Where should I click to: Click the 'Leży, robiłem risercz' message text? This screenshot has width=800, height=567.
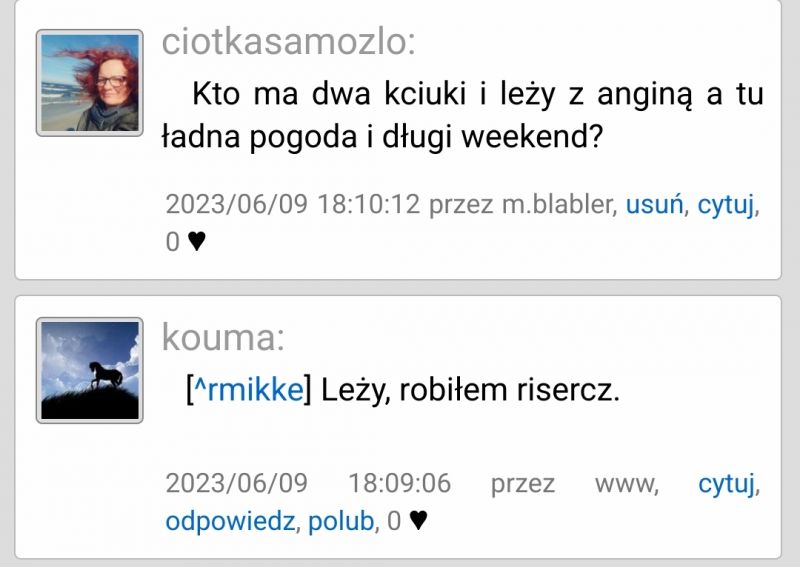[x=470, y=391]
